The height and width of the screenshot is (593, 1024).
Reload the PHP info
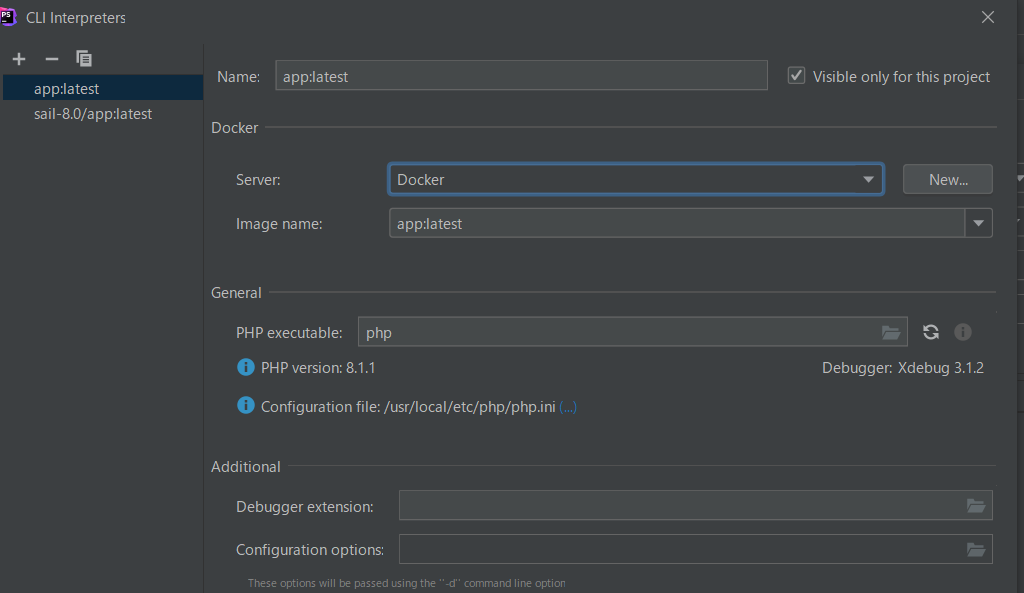[x=931, y=332]
